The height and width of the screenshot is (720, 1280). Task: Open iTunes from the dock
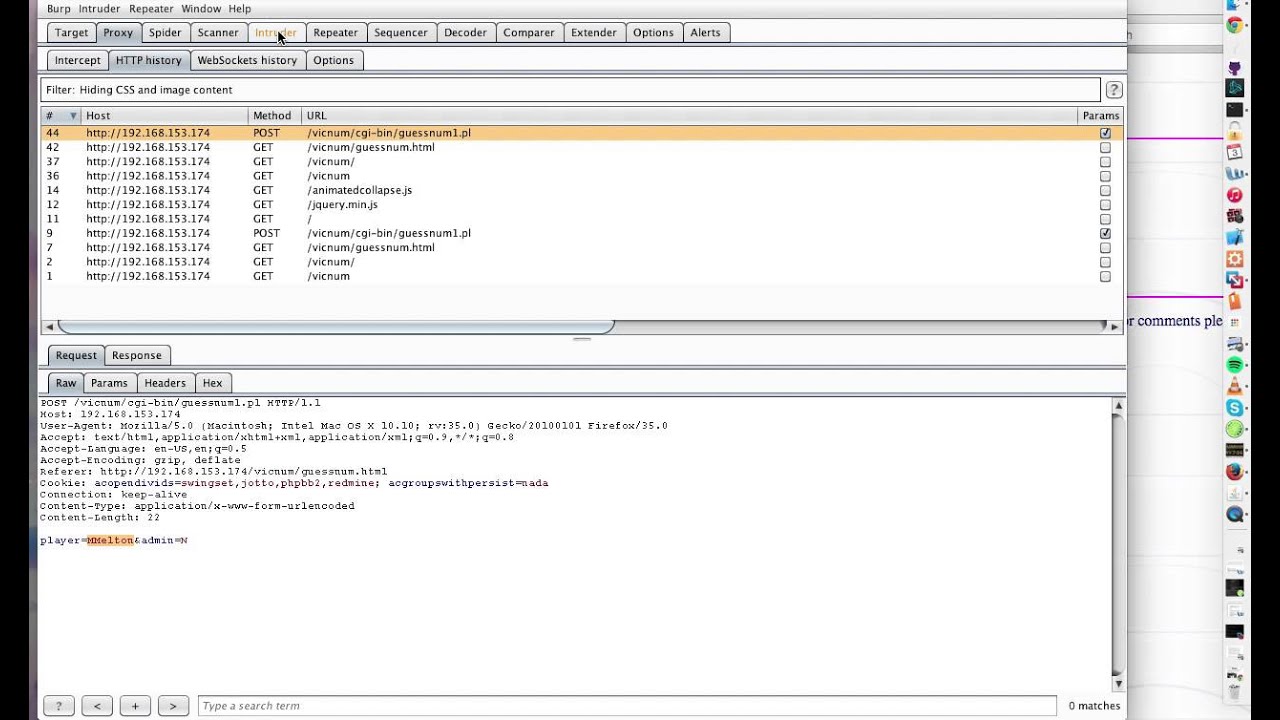pyautogui.click(x=1235, y=195)
